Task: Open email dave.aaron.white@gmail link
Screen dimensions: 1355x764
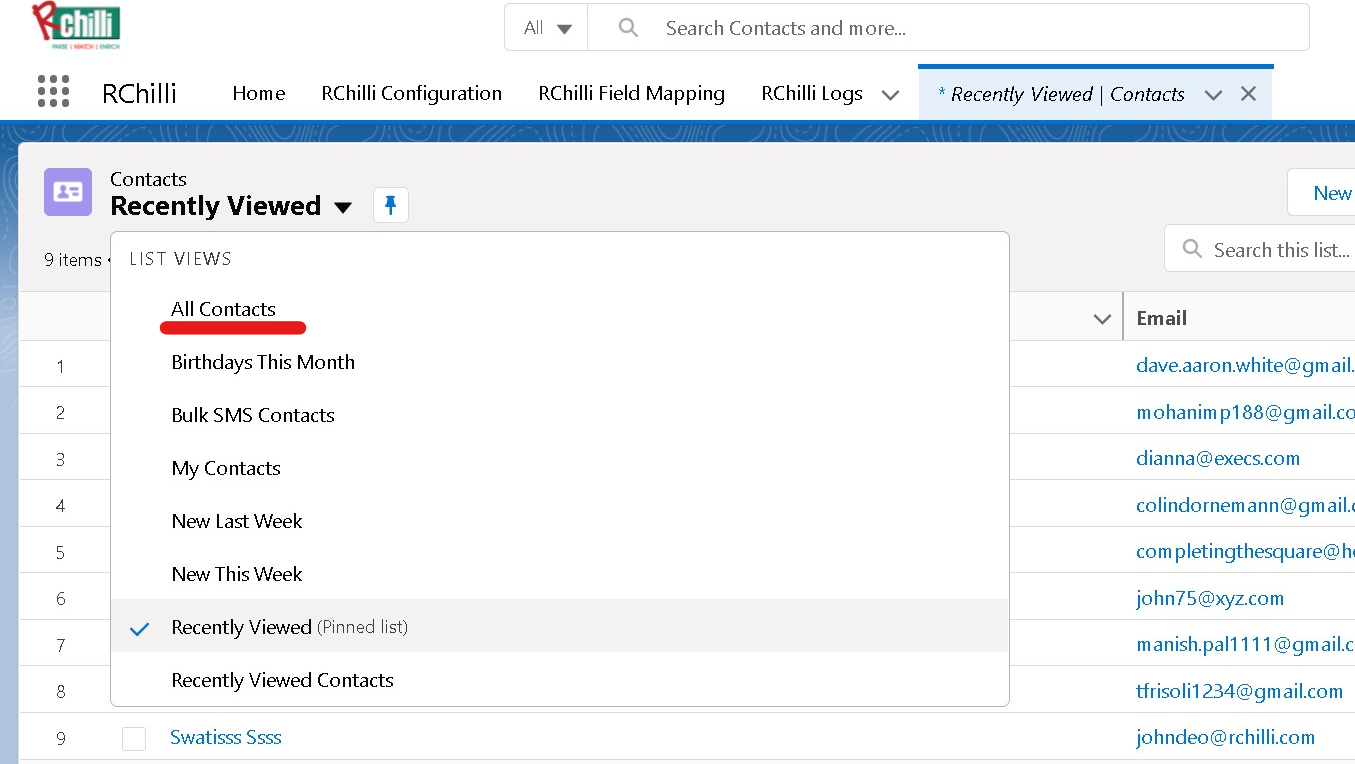Action: (x=1245, y=365)
